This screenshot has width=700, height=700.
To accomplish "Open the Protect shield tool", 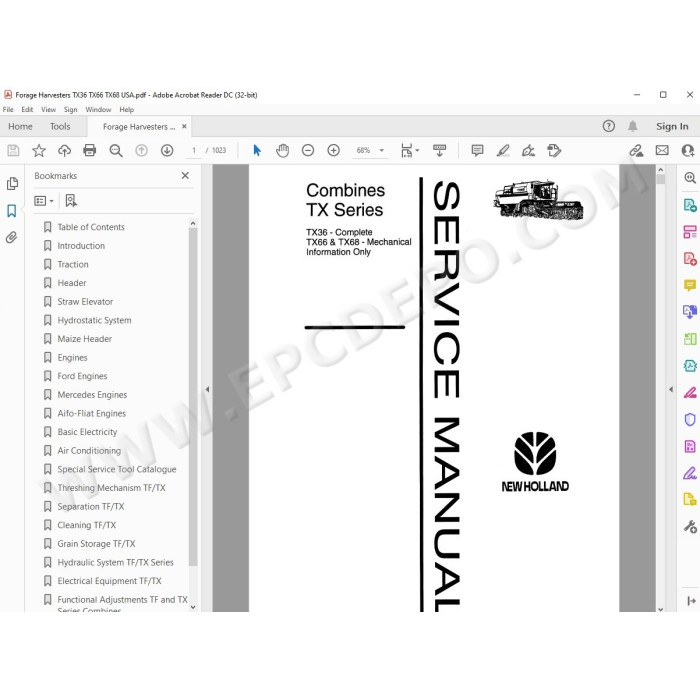I will coord(690,420).
